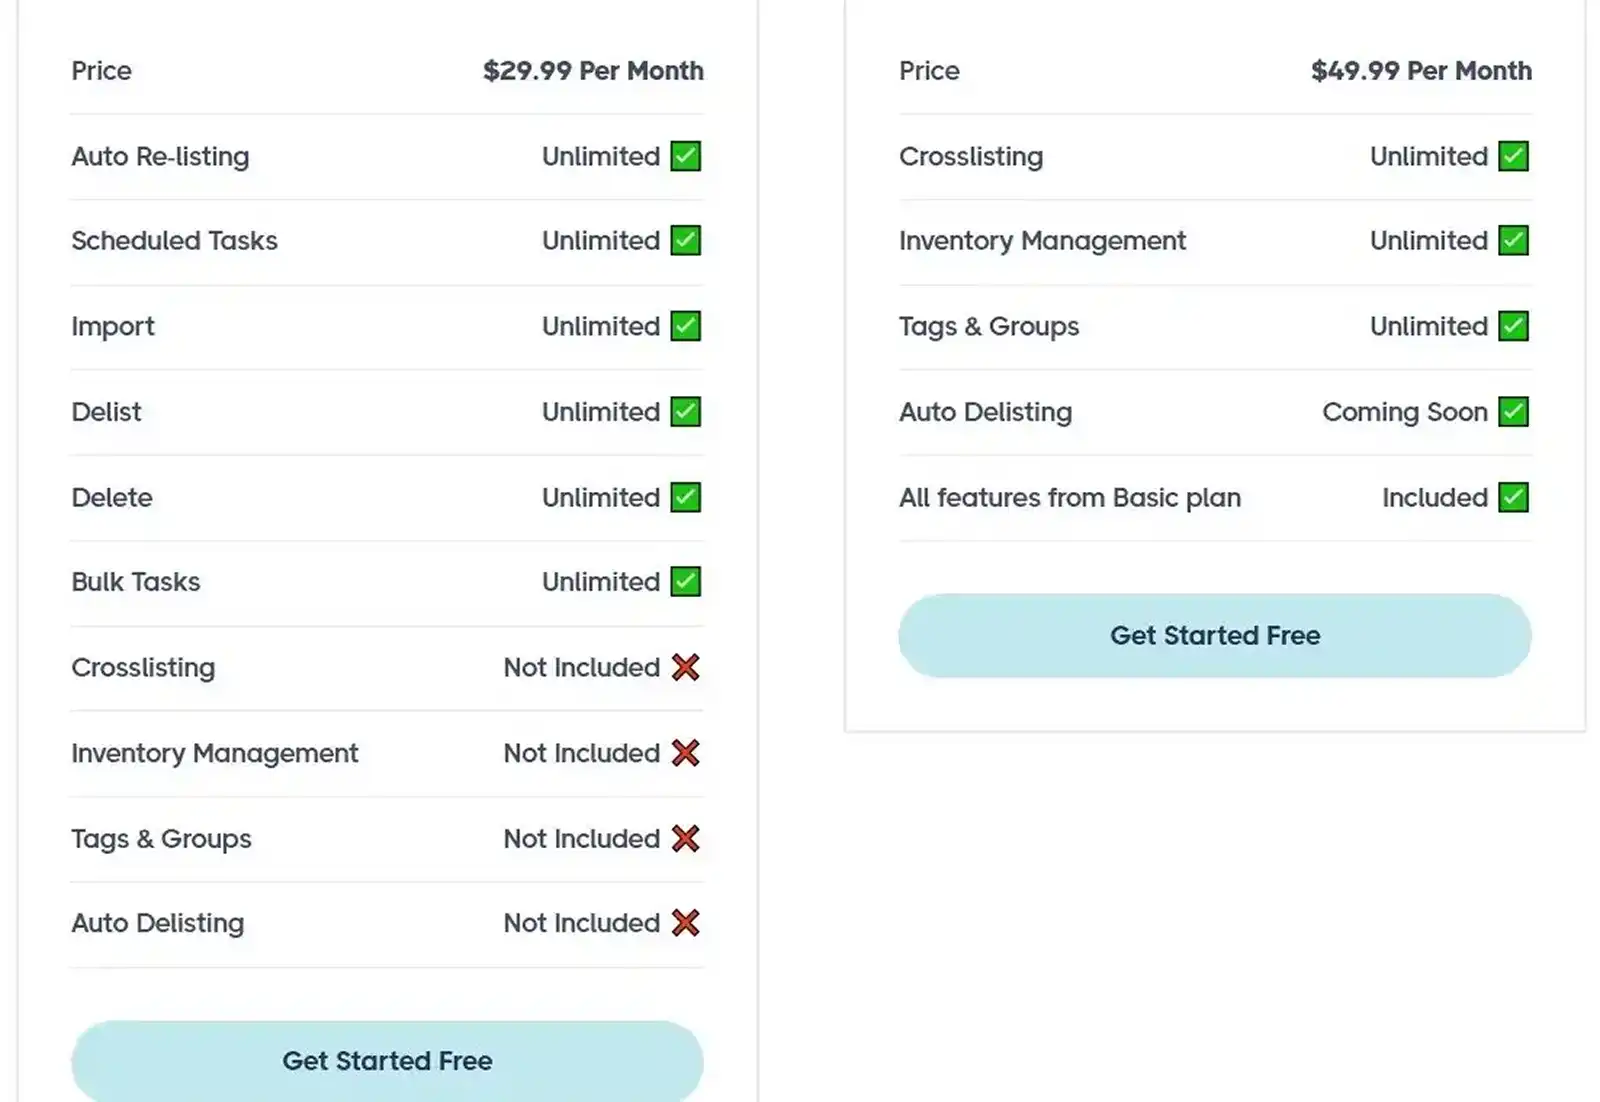Click the green checkmark beside Scheduled Tasks
1600x1102 pixels.
[685, 240]
